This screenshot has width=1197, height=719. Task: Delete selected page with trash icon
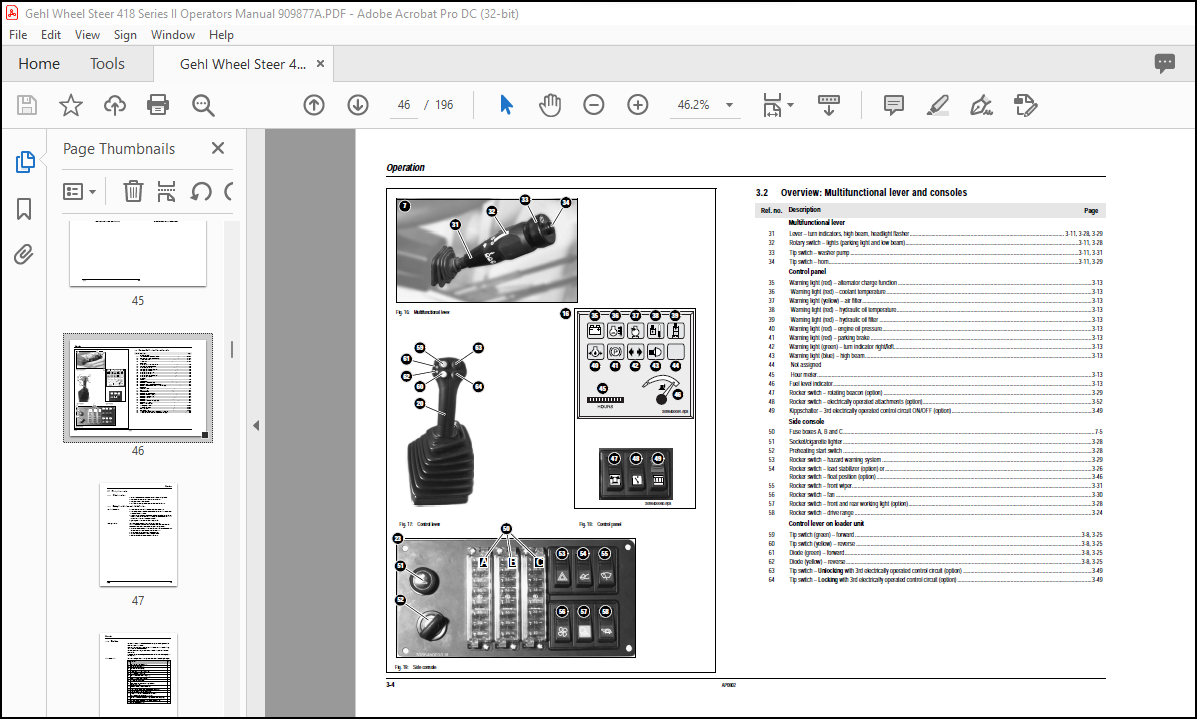tap(133, 191)
